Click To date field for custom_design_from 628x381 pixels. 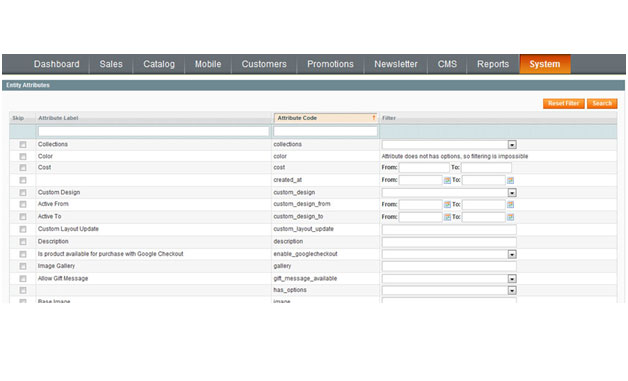(484, 205)
